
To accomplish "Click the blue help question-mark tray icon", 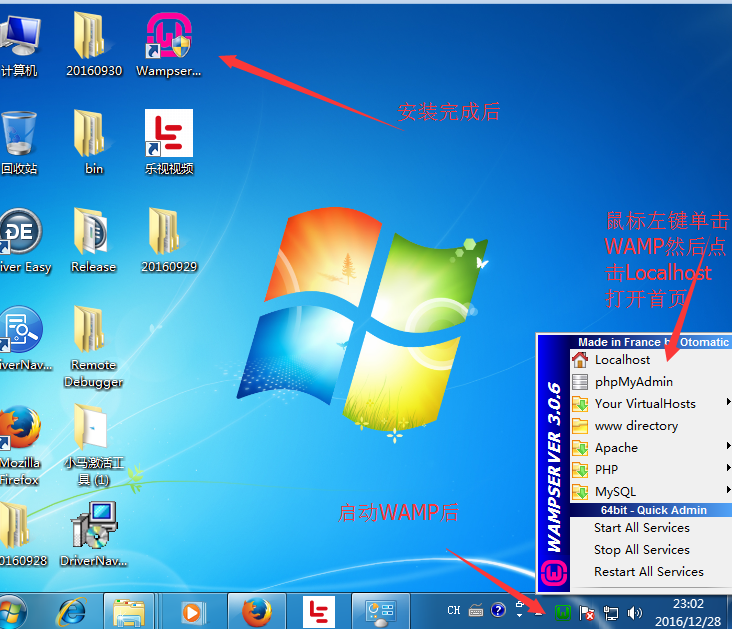I will pyautogui.click(x=498, y=609).
